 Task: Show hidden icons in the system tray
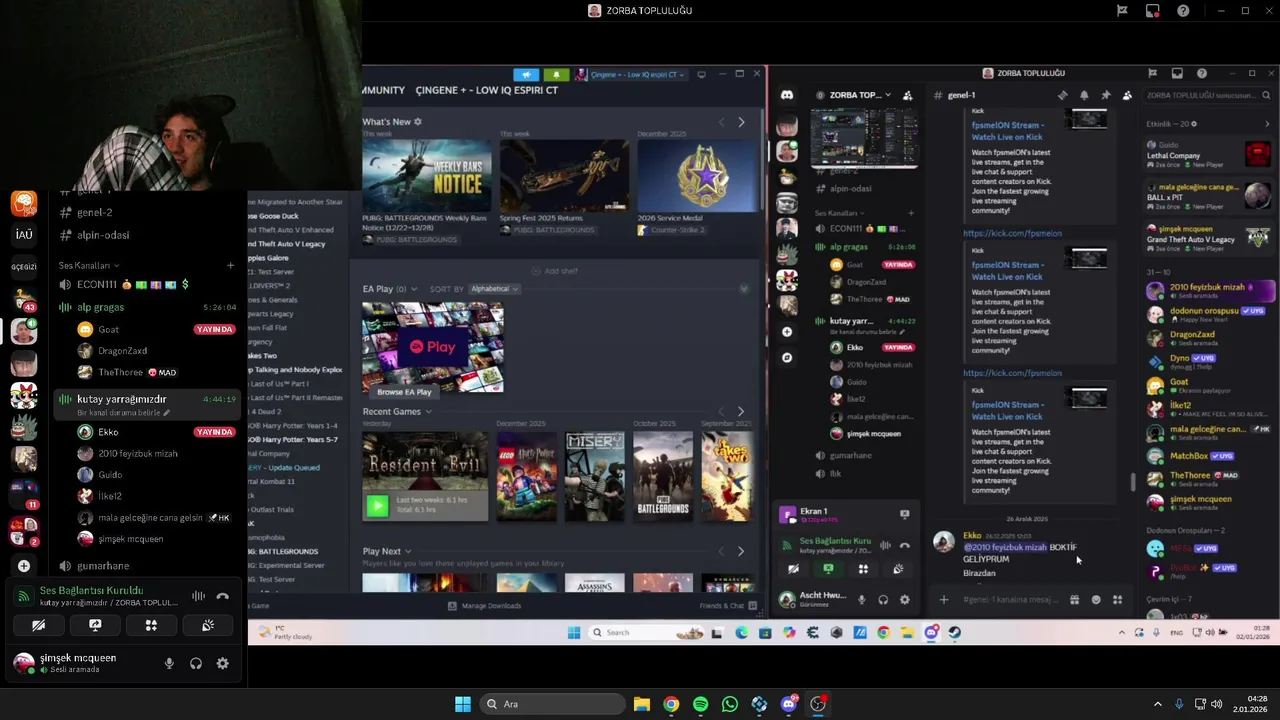(x=1158, y=704)
